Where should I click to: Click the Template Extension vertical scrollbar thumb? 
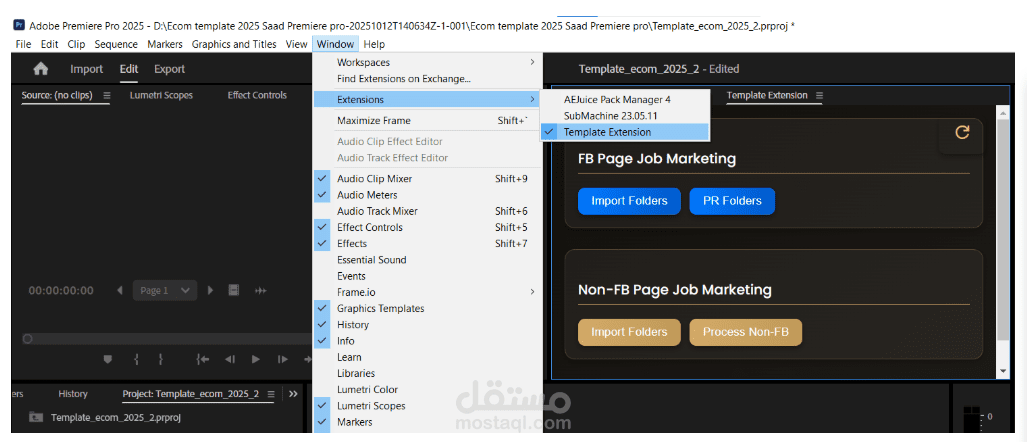[x=1002, y=229]
